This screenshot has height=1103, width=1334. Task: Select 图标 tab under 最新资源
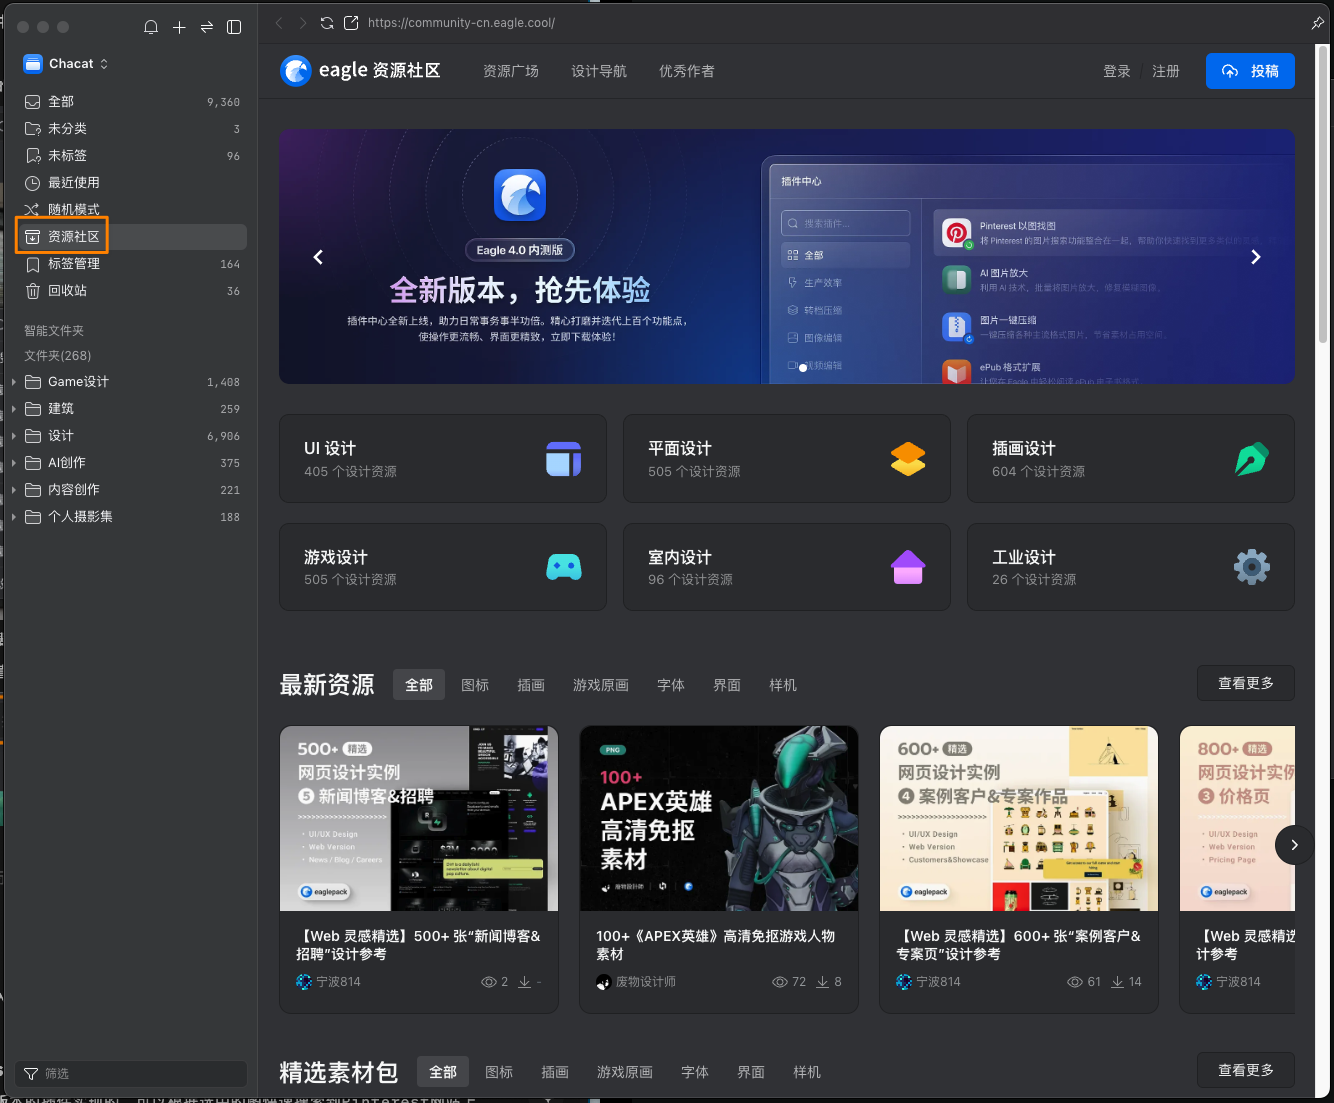tap(475, 685)
